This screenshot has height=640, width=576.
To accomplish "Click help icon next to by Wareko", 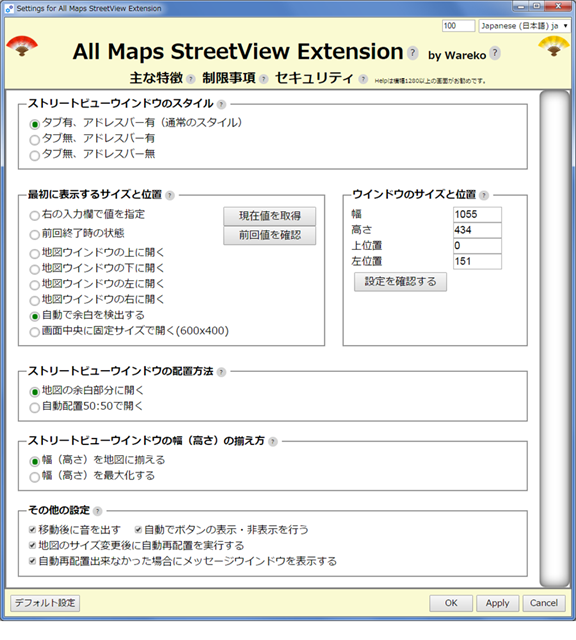I will [x=495, y=53].
